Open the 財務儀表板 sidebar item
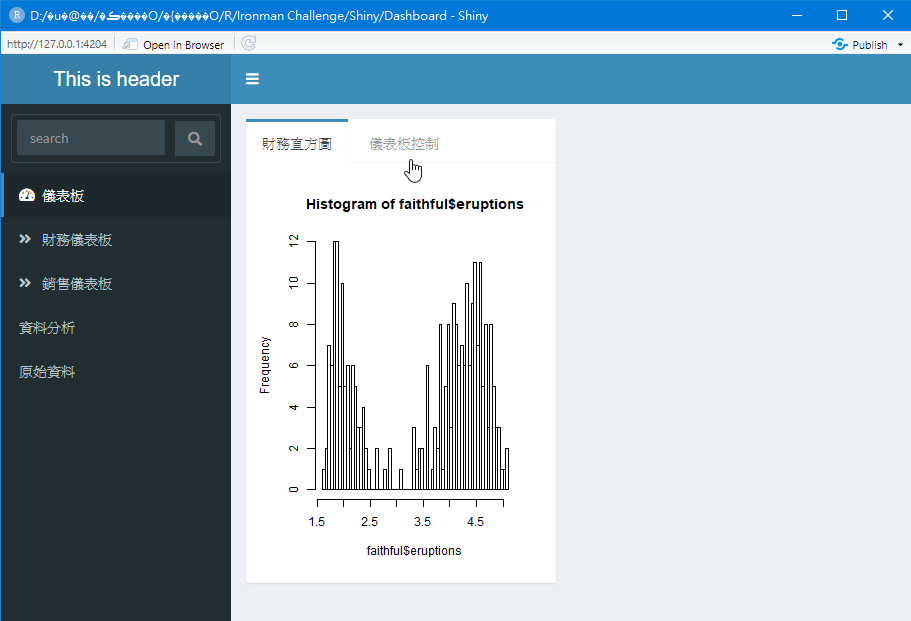The width and height of the screenshot is (911, 621). coord(116,239)
